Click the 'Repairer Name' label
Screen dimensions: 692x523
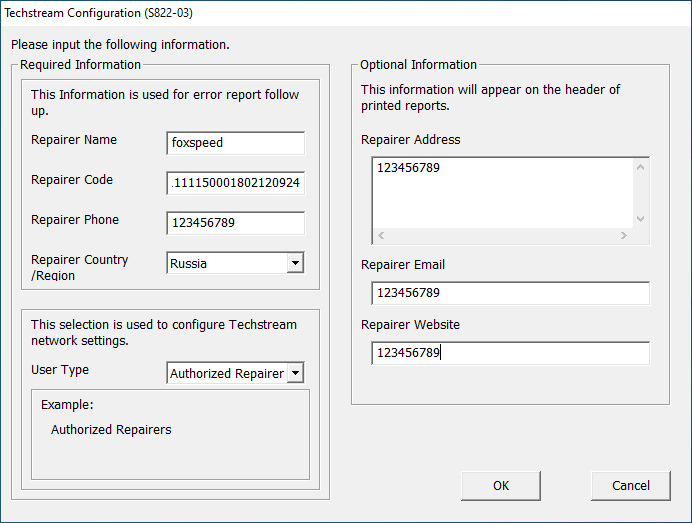click(74, 140)
